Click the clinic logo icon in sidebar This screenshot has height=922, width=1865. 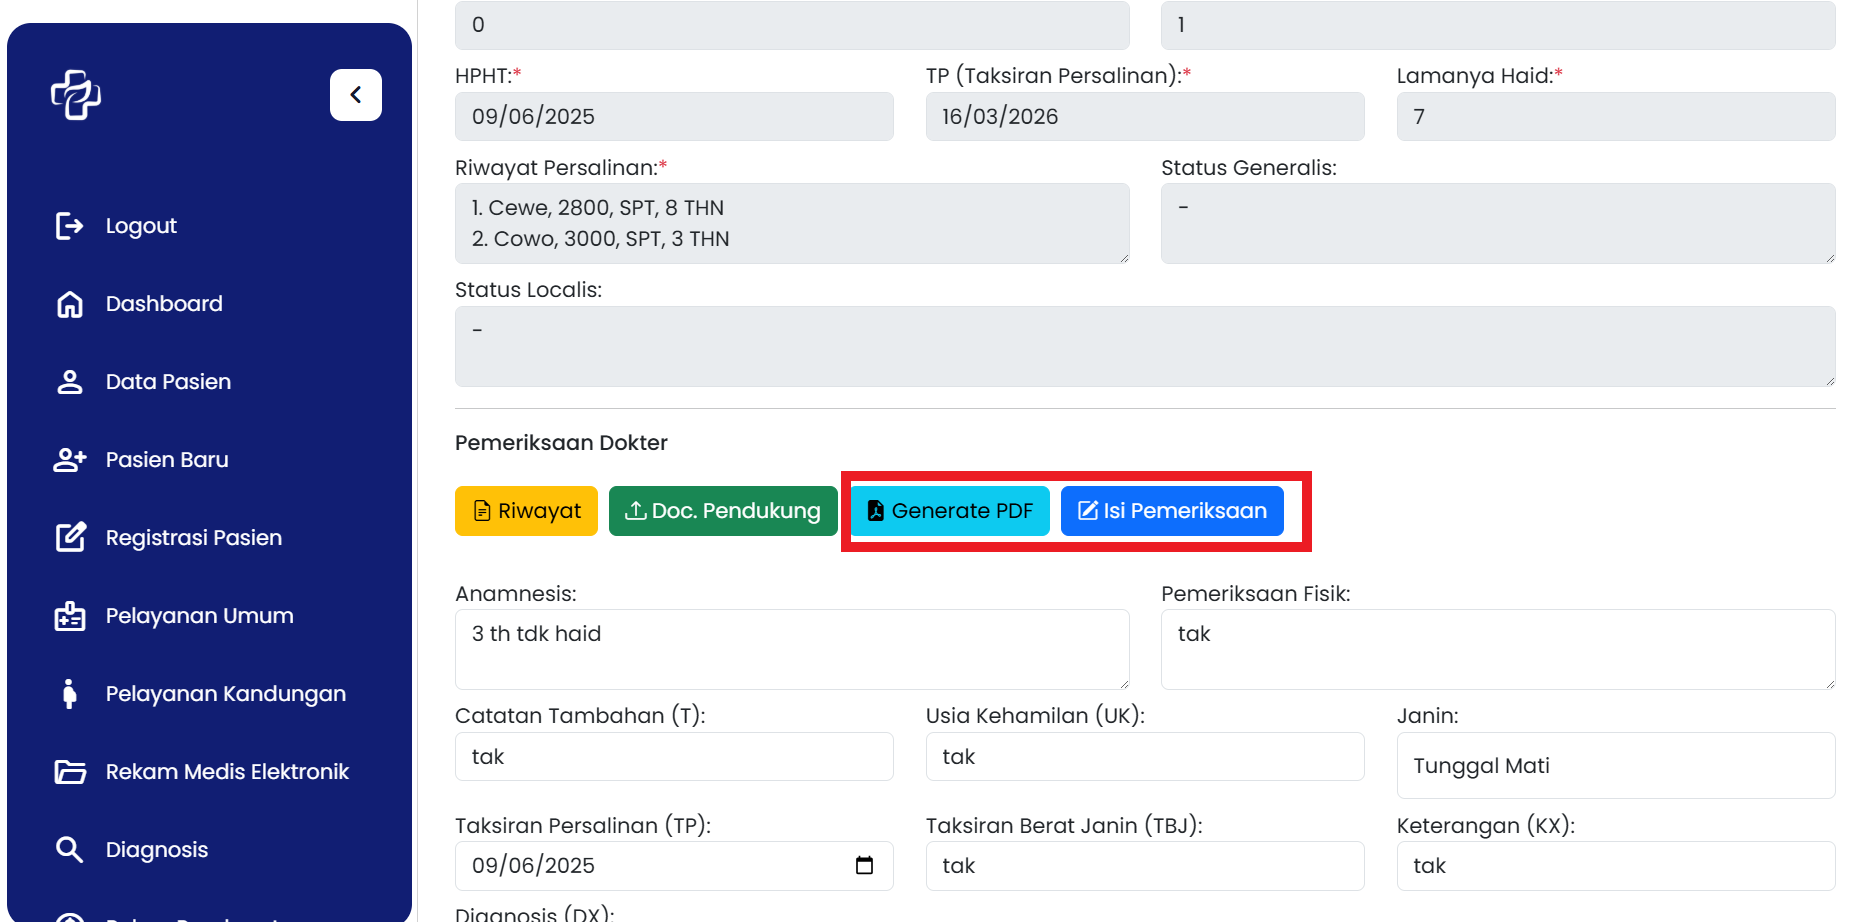pyautogui.click(x=76, y=95)
